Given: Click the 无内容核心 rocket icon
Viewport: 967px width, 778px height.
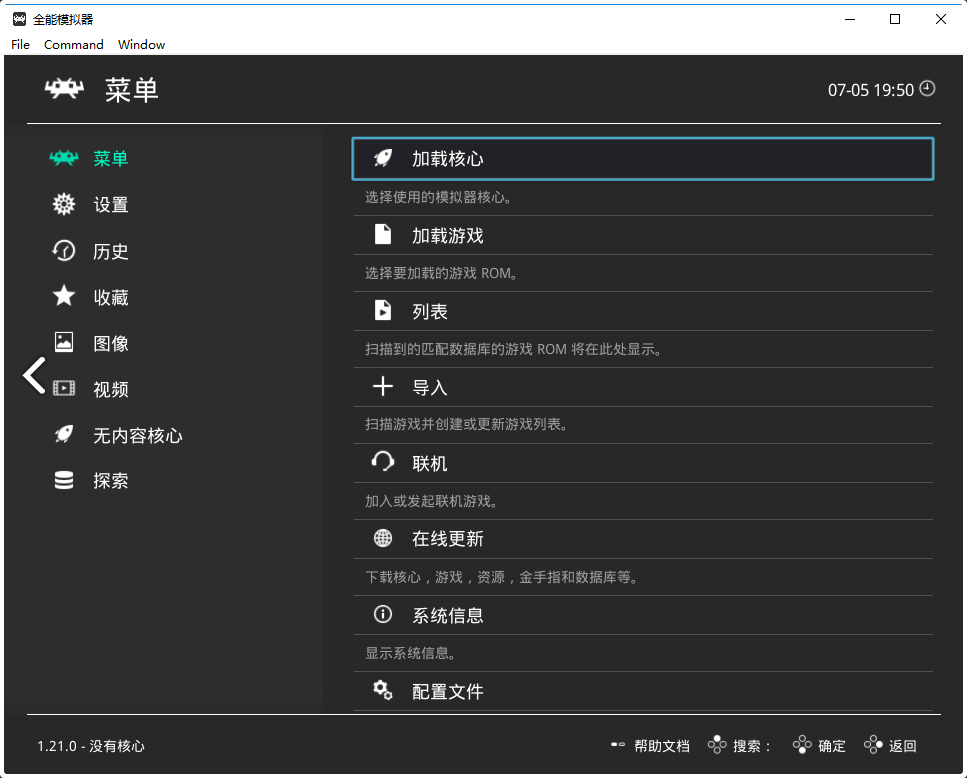Looking at the screenshot, I should pyautogui.click(x=63, y=434).
